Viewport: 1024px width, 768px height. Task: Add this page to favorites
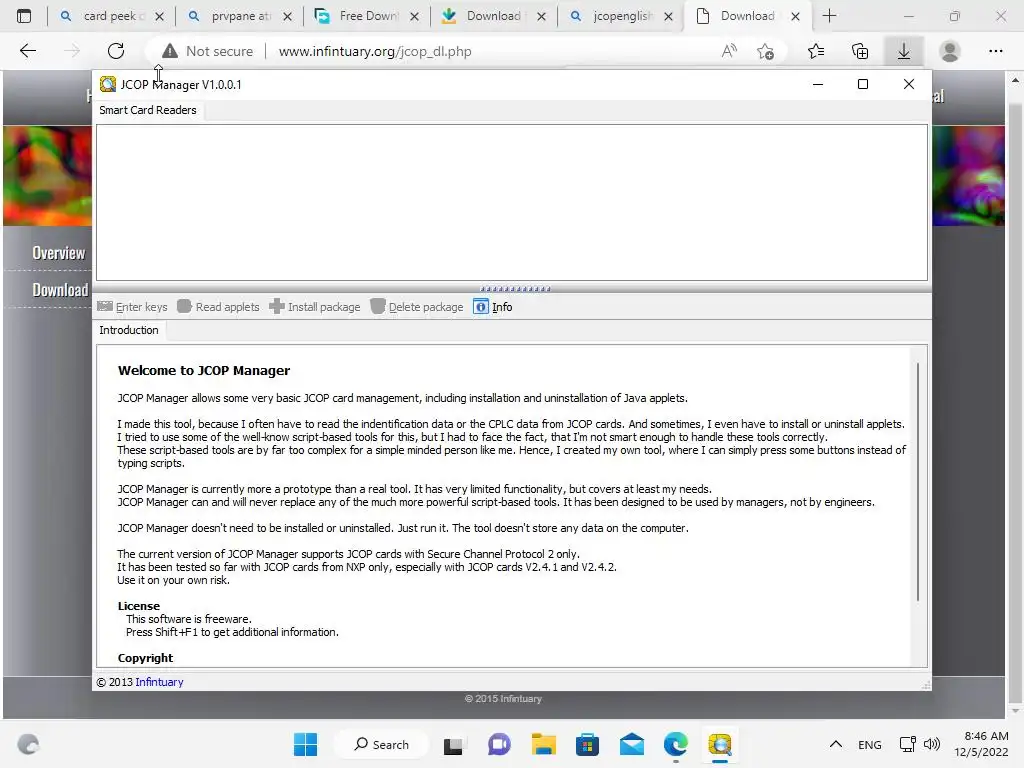coord(765,51)
